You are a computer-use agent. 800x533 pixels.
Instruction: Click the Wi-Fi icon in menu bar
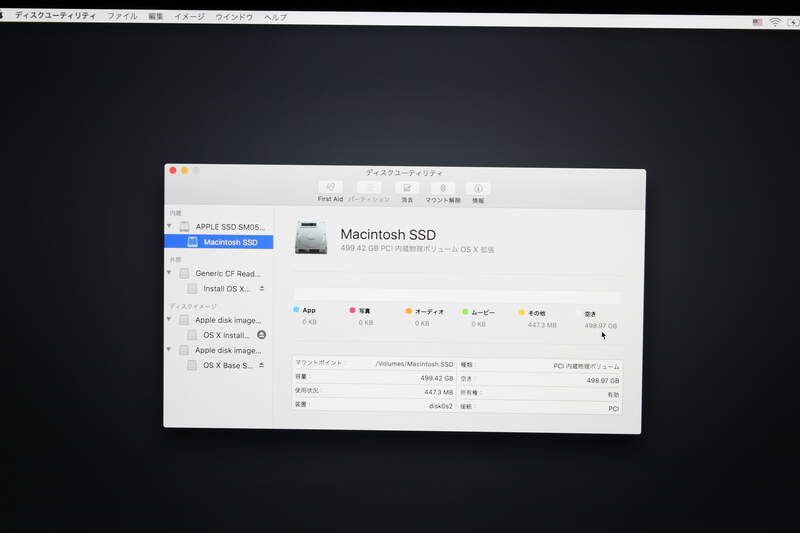pyautogui.click(x=774, y=22)
